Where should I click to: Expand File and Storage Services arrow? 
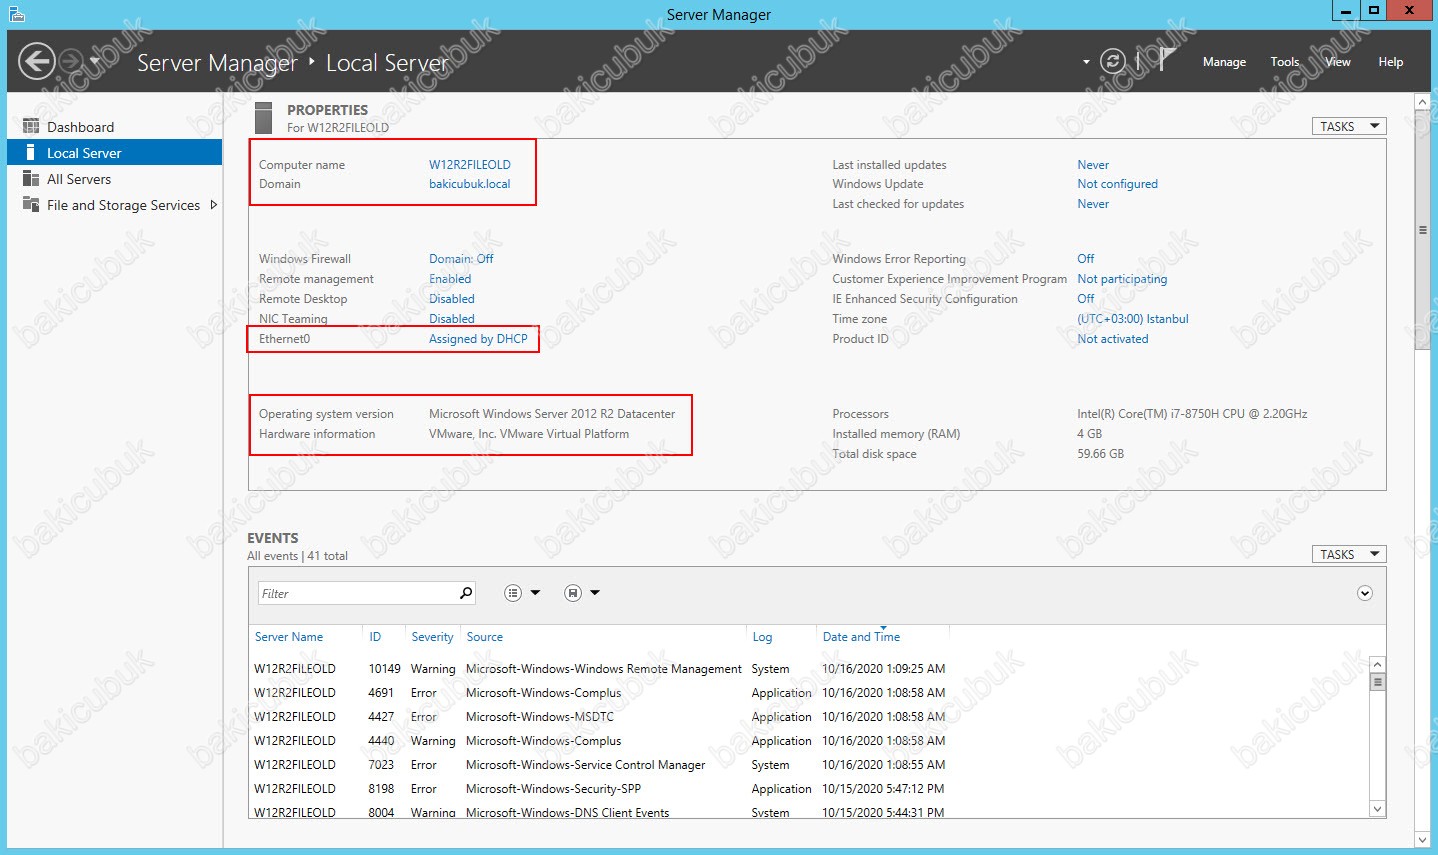213,205
